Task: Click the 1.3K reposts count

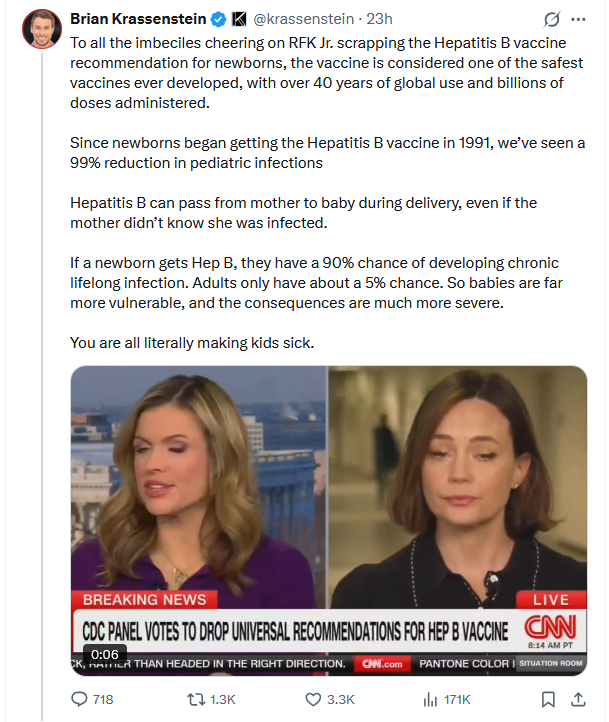Action: tap(223, 699)
